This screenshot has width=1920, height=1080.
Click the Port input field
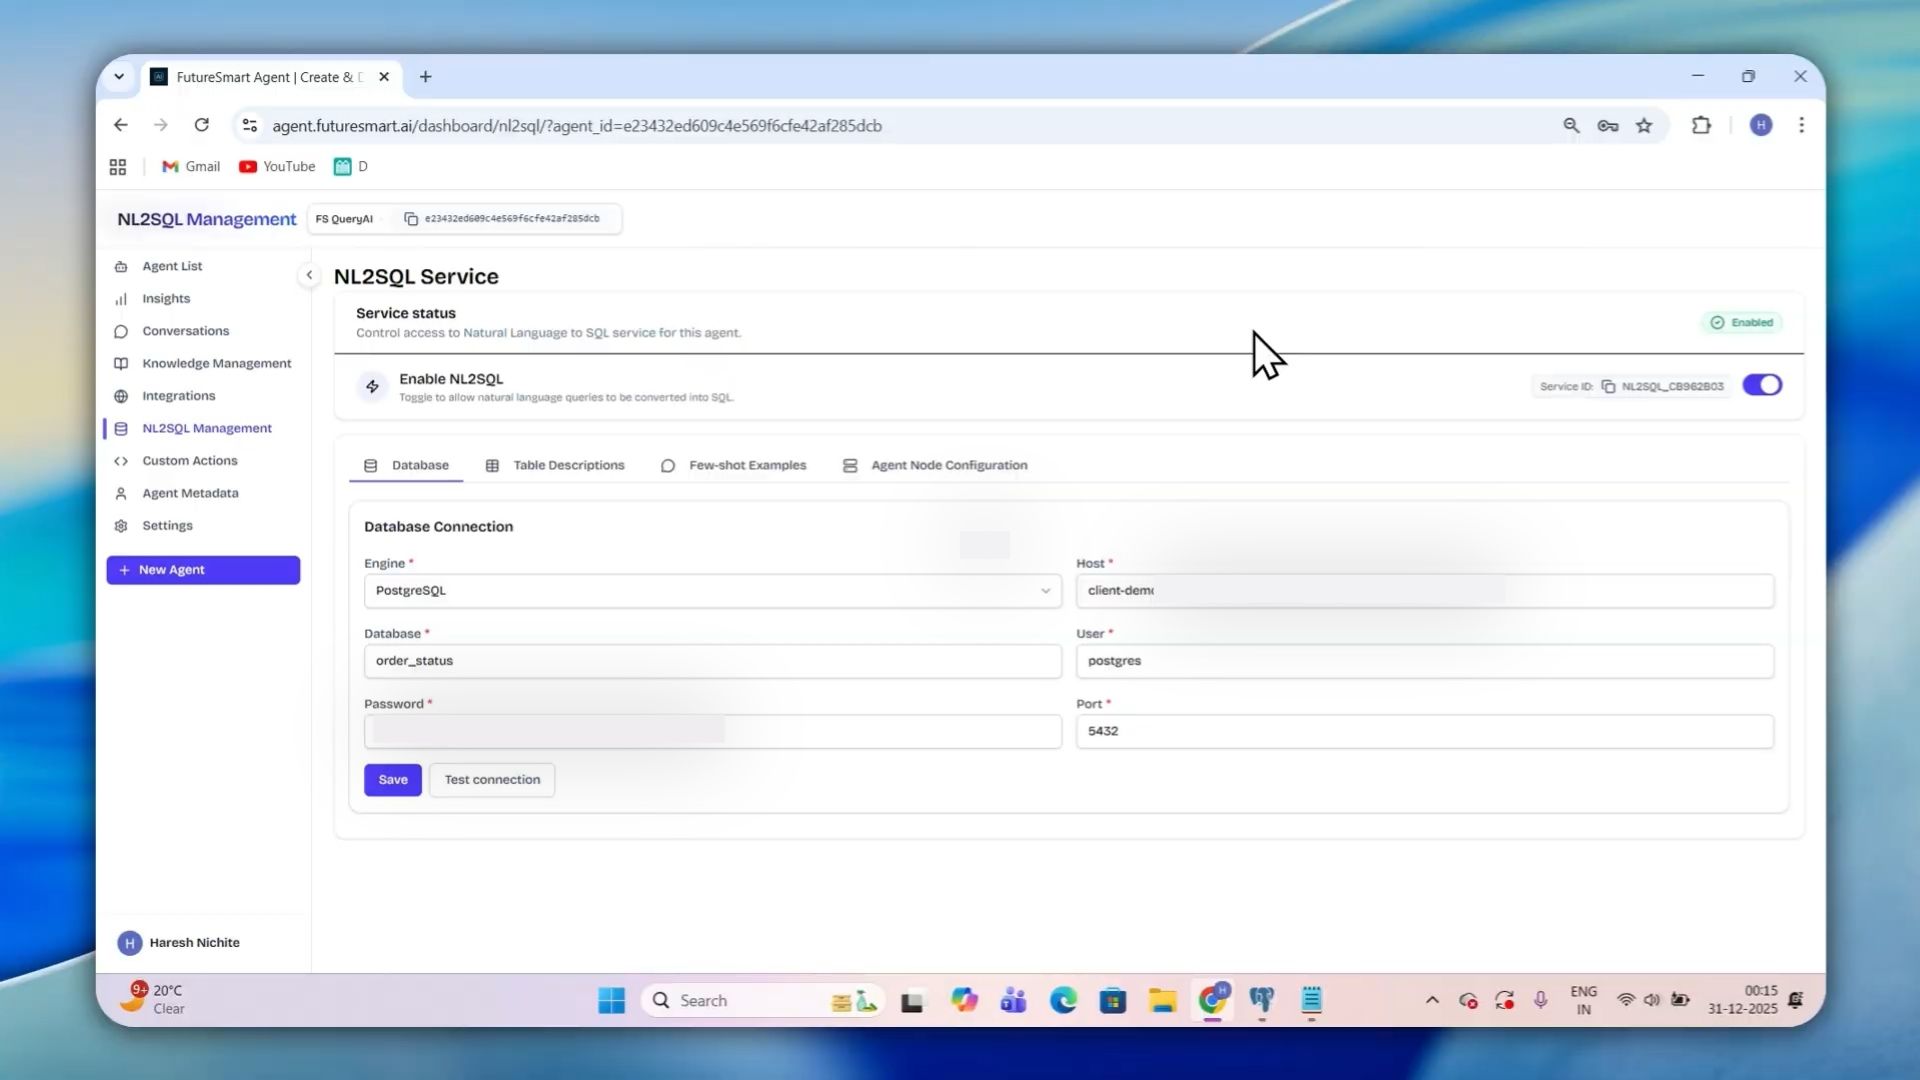coord(1424,731)
